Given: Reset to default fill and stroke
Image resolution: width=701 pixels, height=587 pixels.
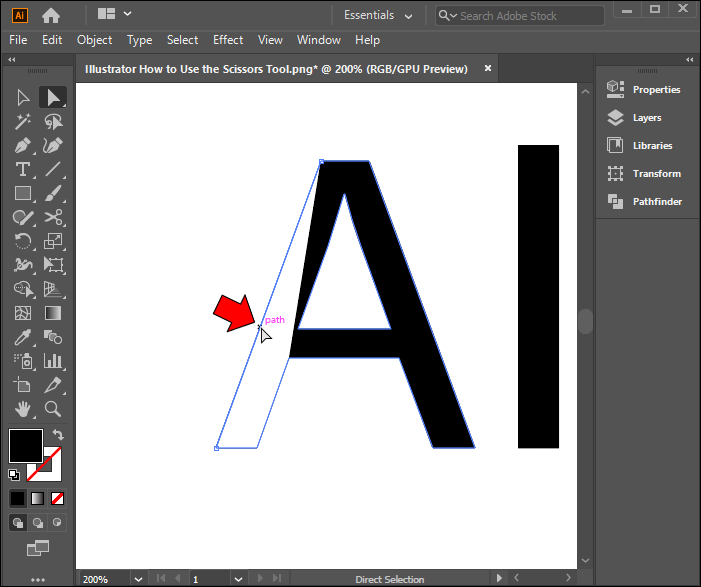Looking at the screenshot, I should click(x=14, y=475).
